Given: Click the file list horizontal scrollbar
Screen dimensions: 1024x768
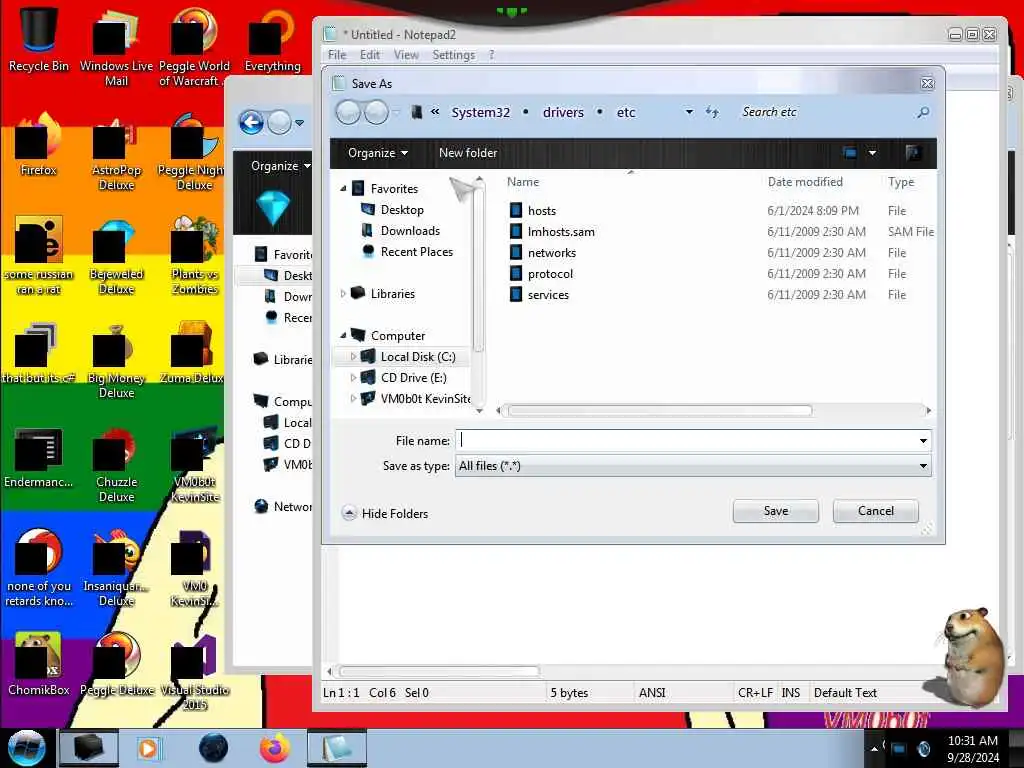Looking at the screenshot, I should pos(660,411).
